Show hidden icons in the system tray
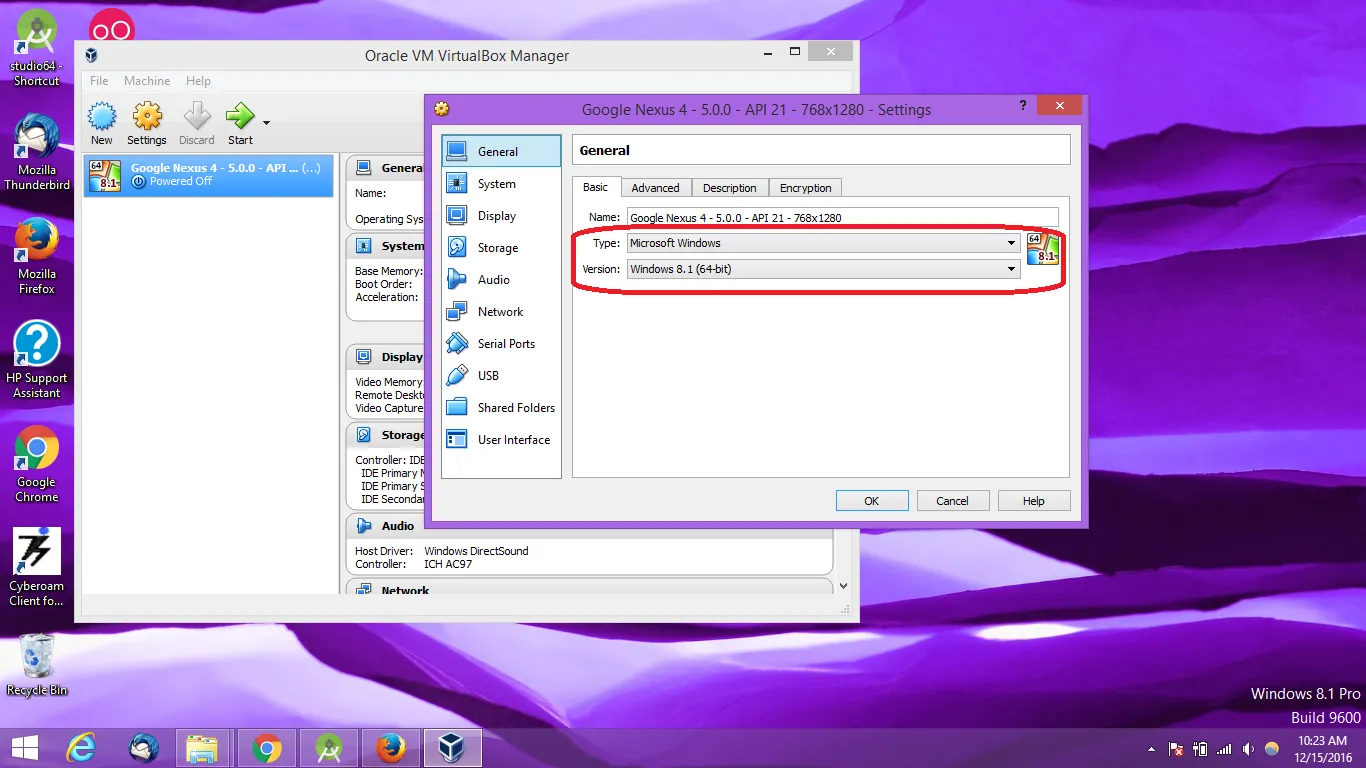Image resolution: width=1366 pixels, height=768 pixels. [x=1153, y=749]
